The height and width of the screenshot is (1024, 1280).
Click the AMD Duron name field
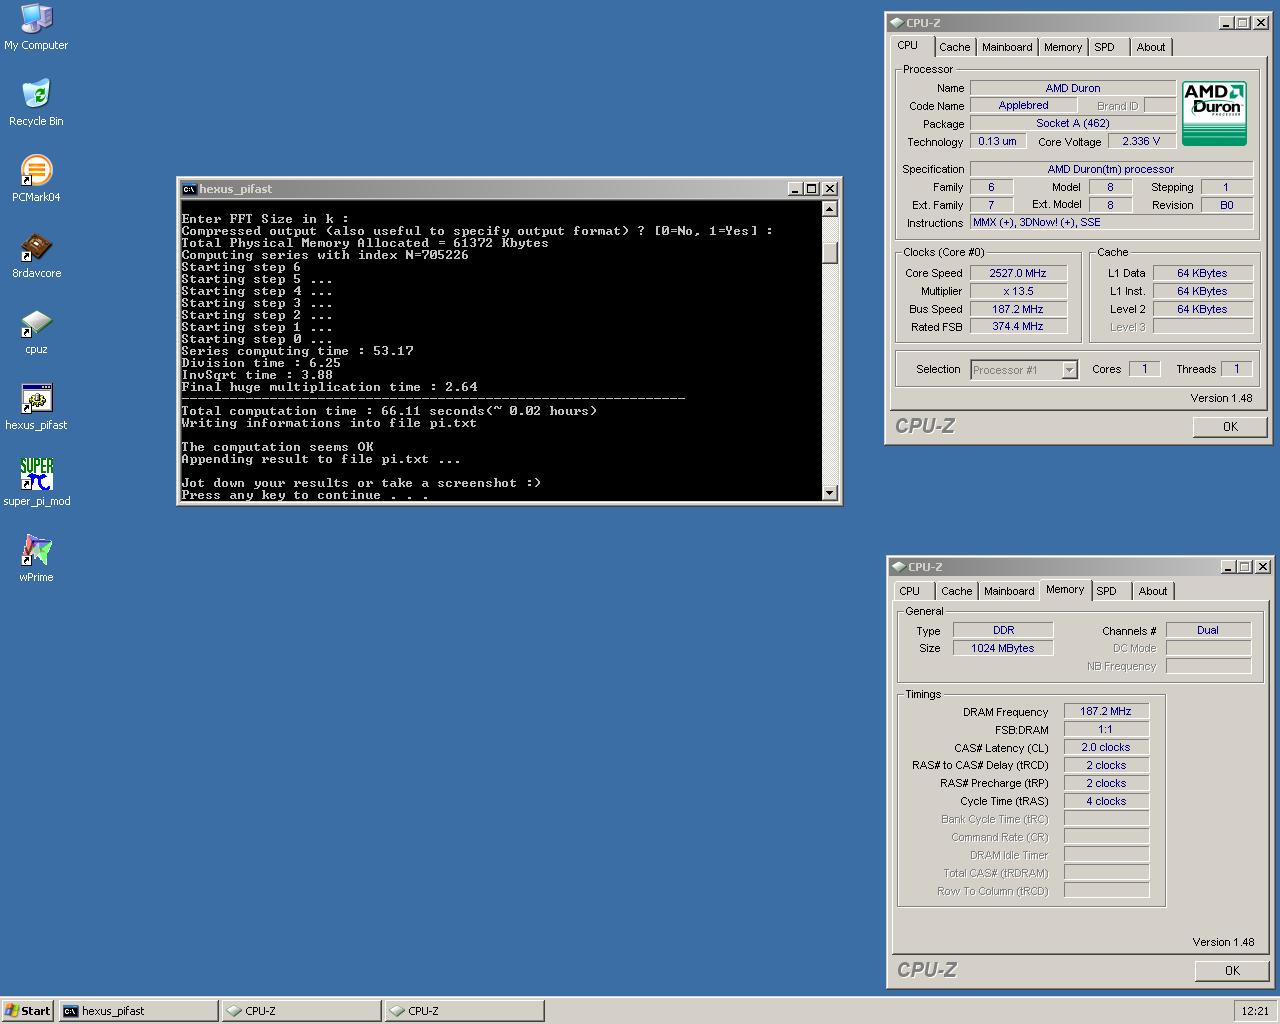(x=1072, y=88)
